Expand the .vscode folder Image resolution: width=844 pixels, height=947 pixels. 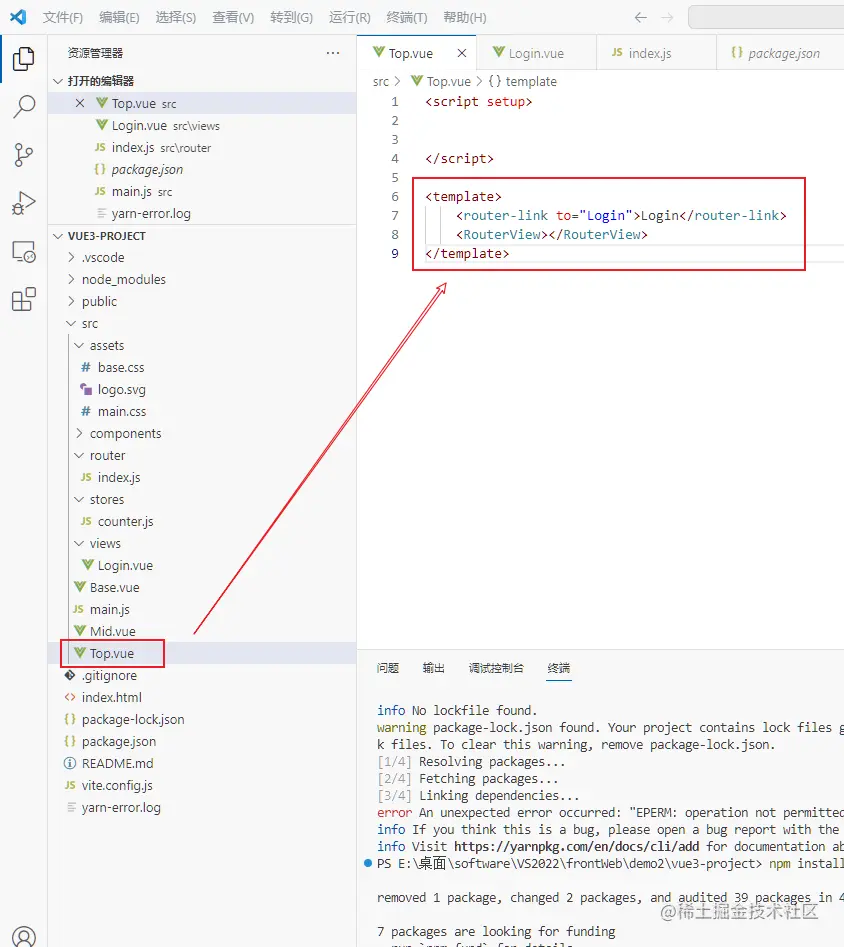point(202,257)
